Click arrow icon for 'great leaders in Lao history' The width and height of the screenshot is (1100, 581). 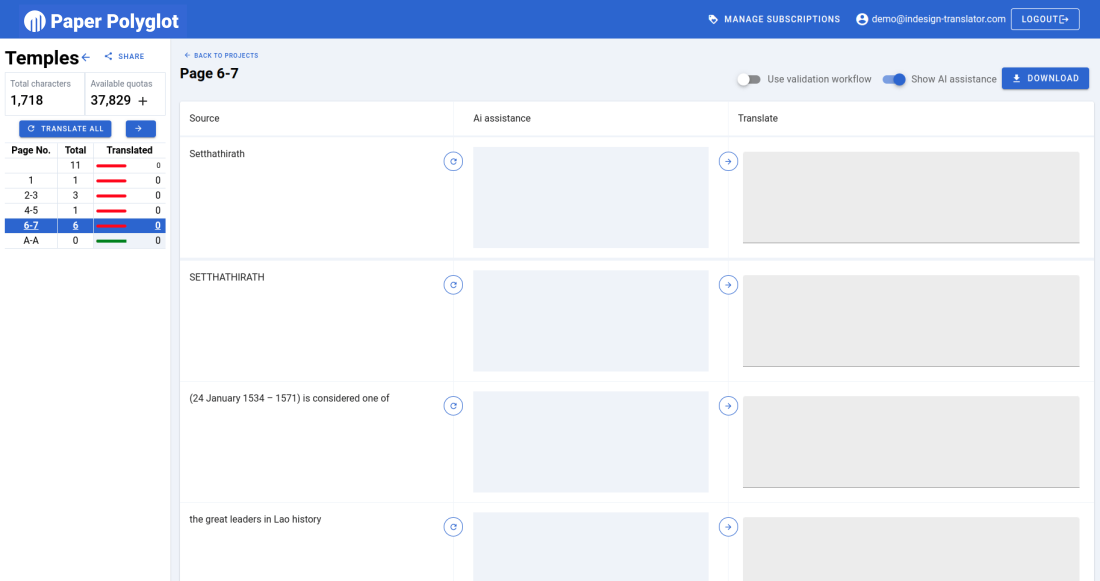coord(728,527)
